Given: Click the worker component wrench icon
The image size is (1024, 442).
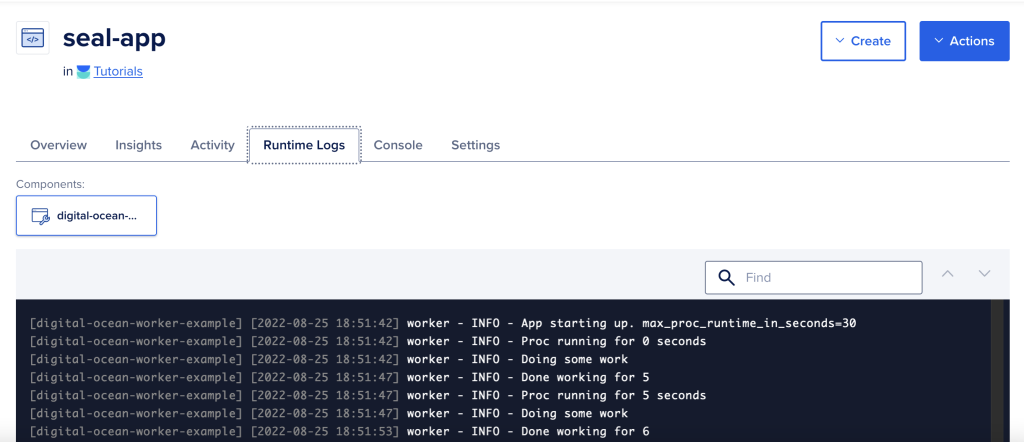Looking at the screenshot, I should pyautogui.click(x=40, y=216).
